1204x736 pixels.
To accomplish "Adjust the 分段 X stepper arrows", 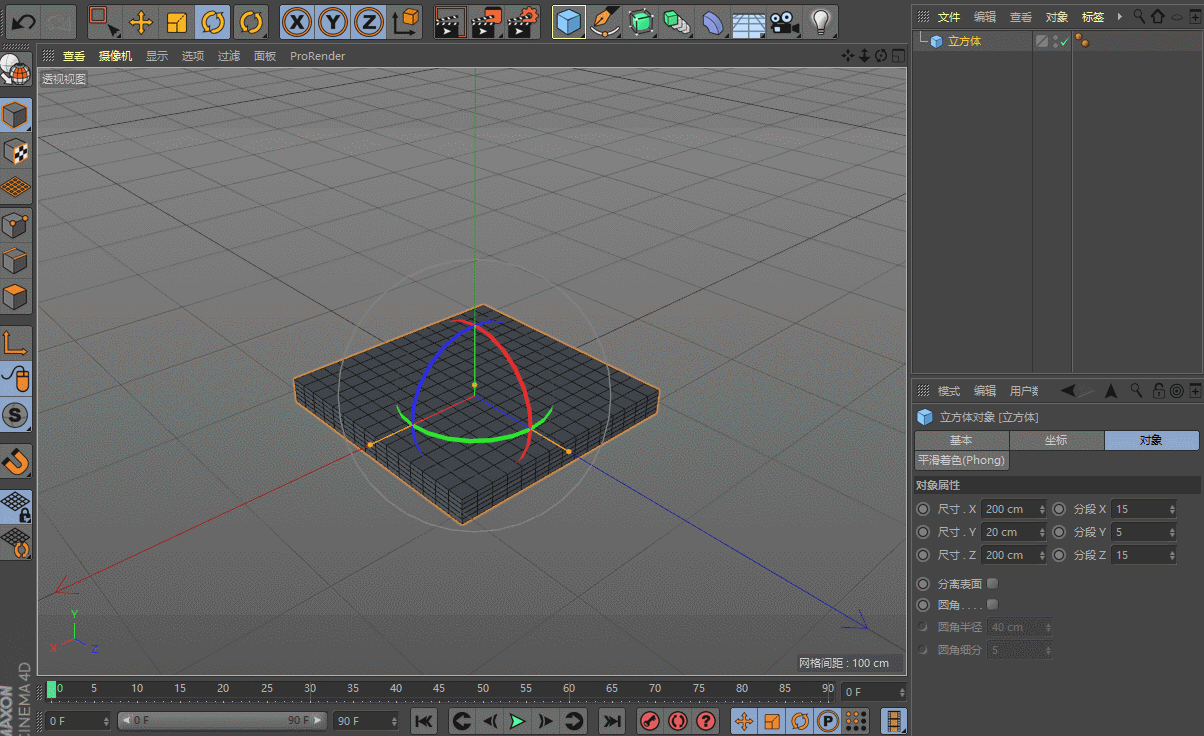I will pyautogui.click(x=1172, y=509).
